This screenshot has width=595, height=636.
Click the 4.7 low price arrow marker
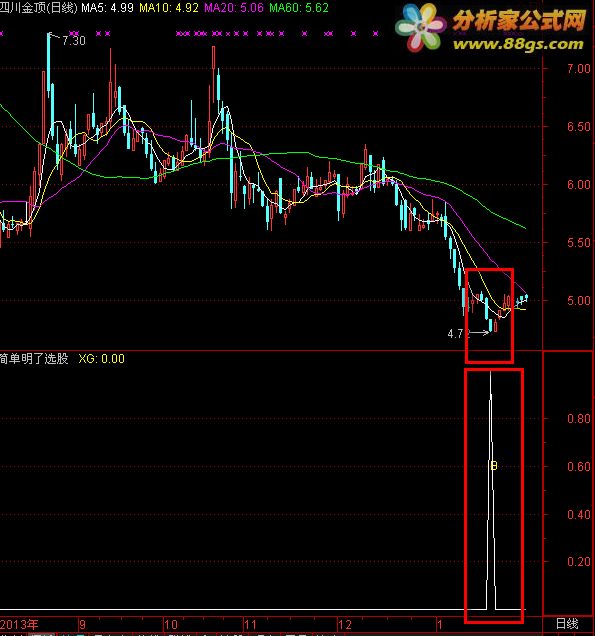click(468, 333)
